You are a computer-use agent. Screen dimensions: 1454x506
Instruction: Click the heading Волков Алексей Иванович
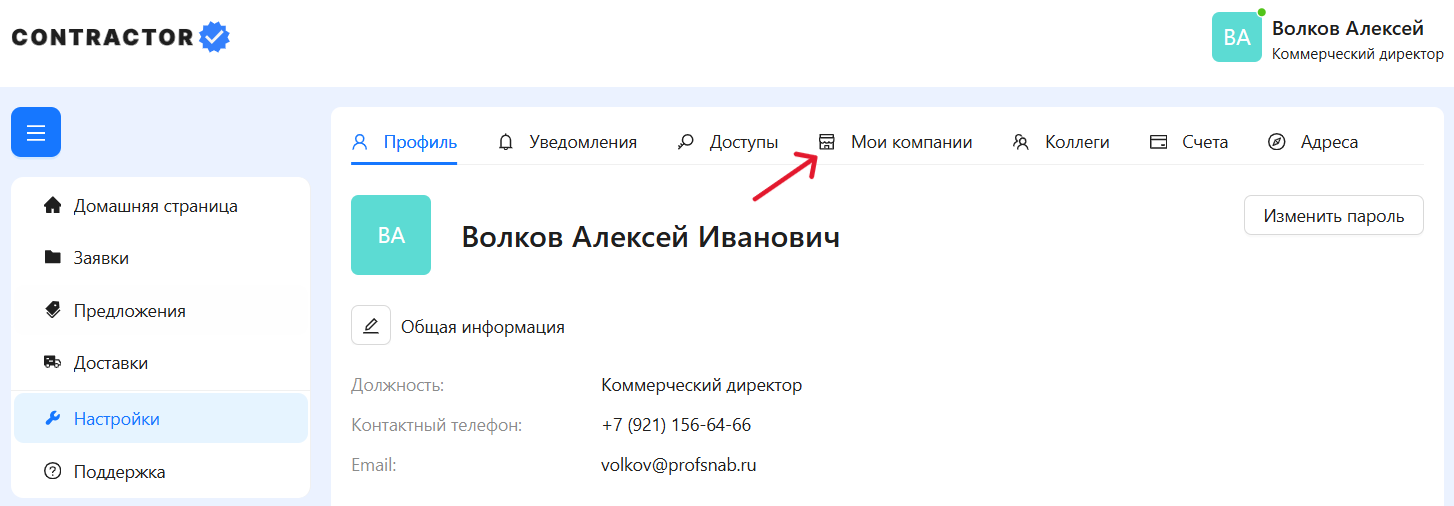651,237
